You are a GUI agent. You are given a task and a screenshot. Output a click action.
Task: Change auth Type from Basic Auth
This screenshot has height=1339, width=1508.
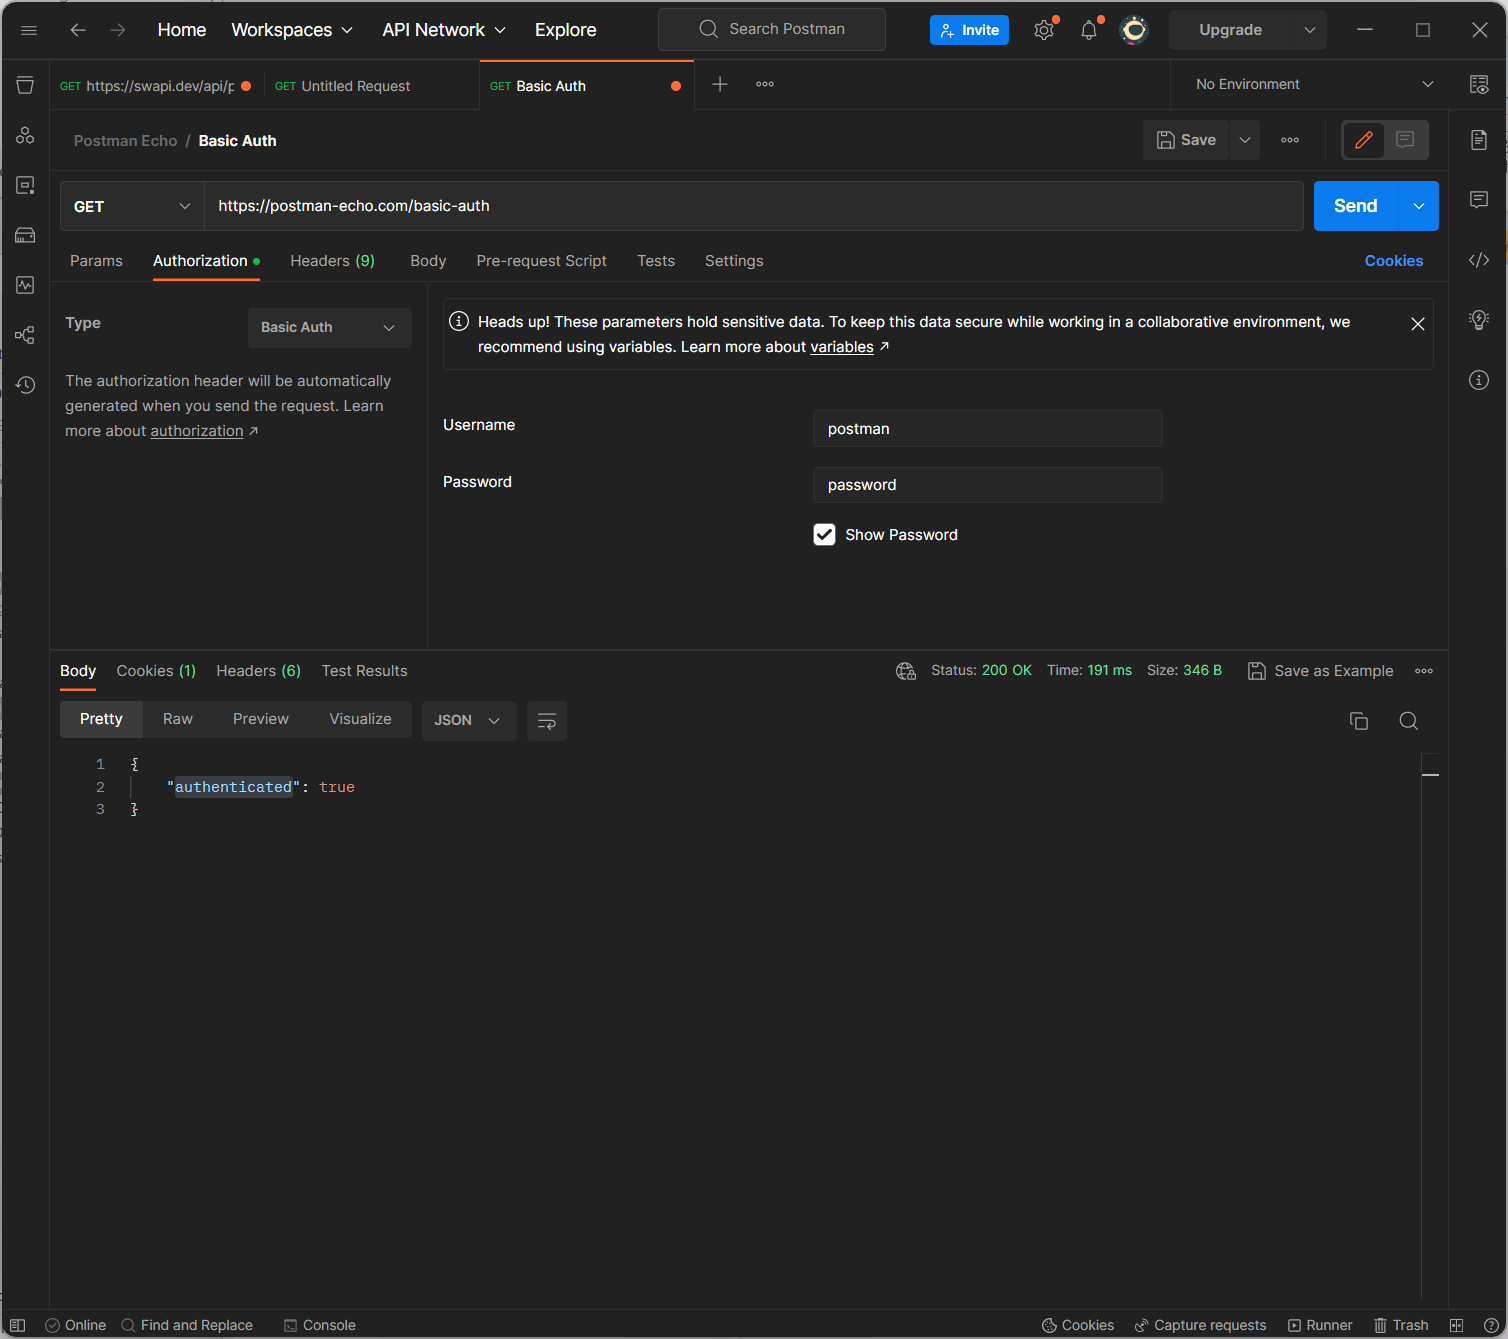point(329,328)
